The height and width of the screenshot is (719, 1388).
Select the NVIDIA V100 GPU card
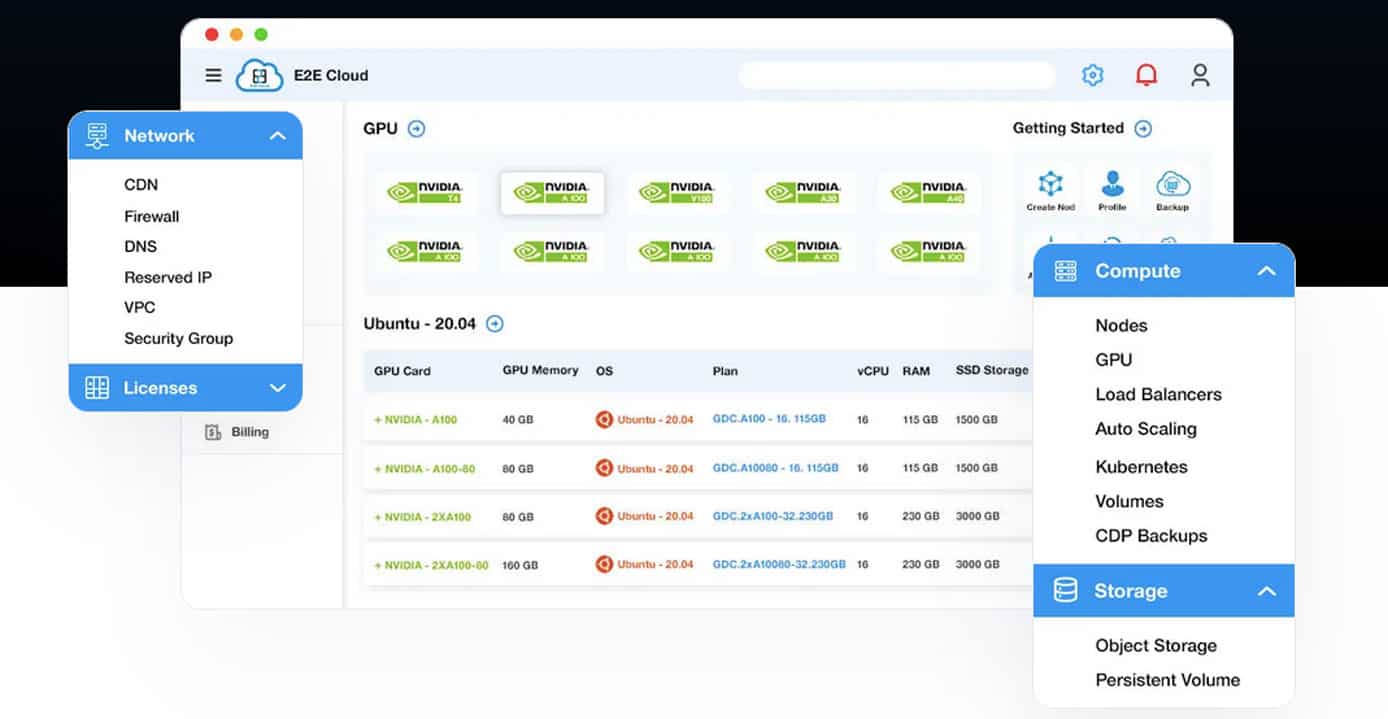point(678,192)
